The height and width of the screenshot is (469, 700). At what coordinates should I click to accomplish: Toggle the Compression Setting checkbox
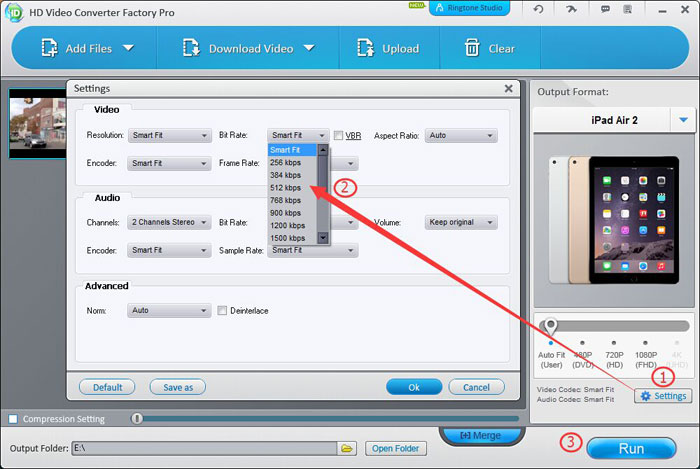[x=13, y=419]
